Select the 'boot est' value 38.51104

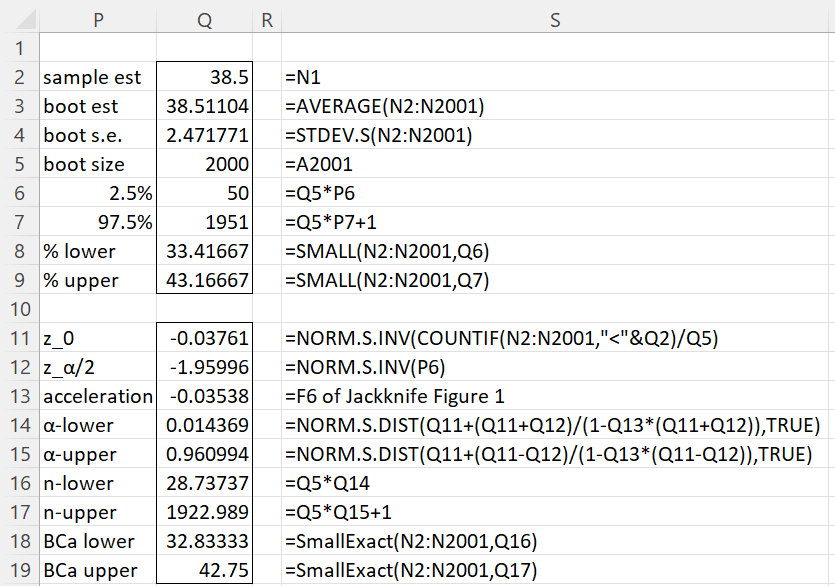tap(204, 106)
